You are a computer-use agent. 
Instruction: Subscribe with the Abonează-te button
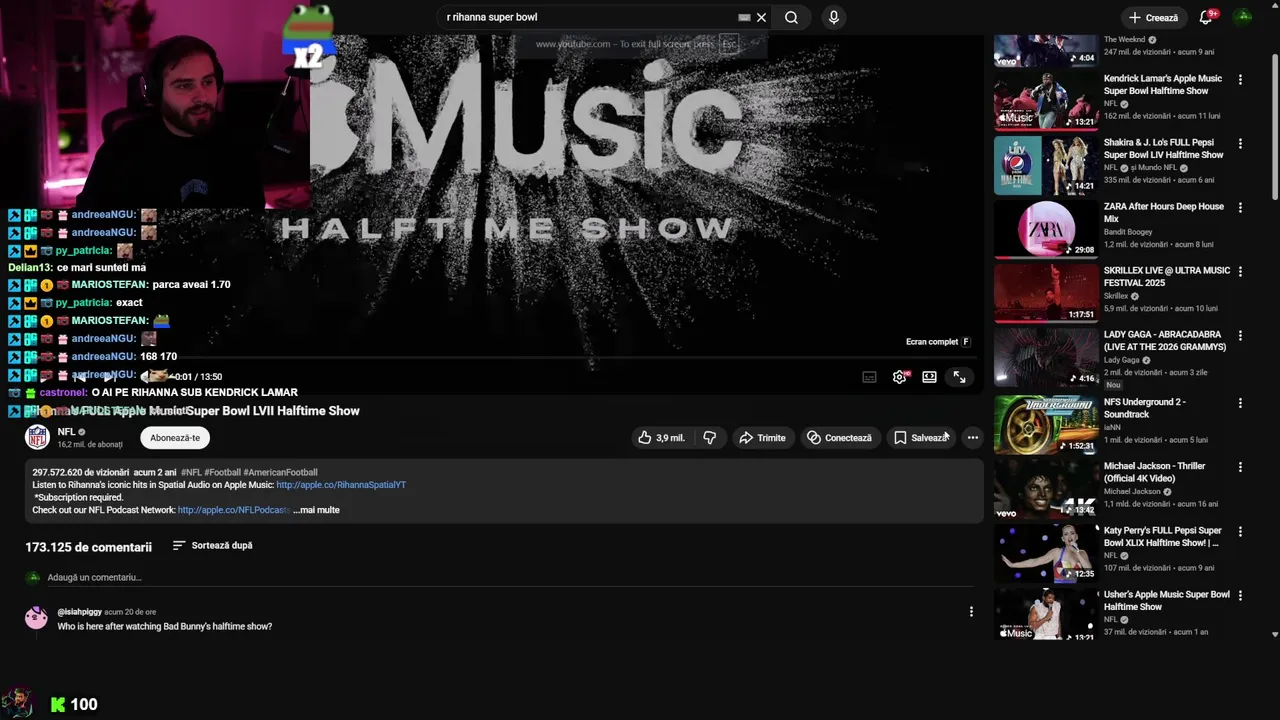(175, 438)
